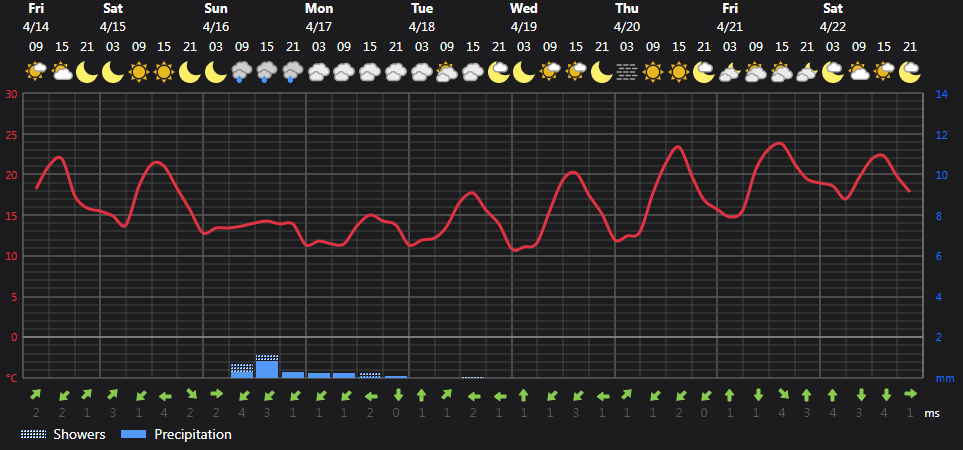Click the wind arrow under Fri 4/14 at 09
Viewport: 963px width, 450px height.
pyautogui.click(x=36, y=394)
